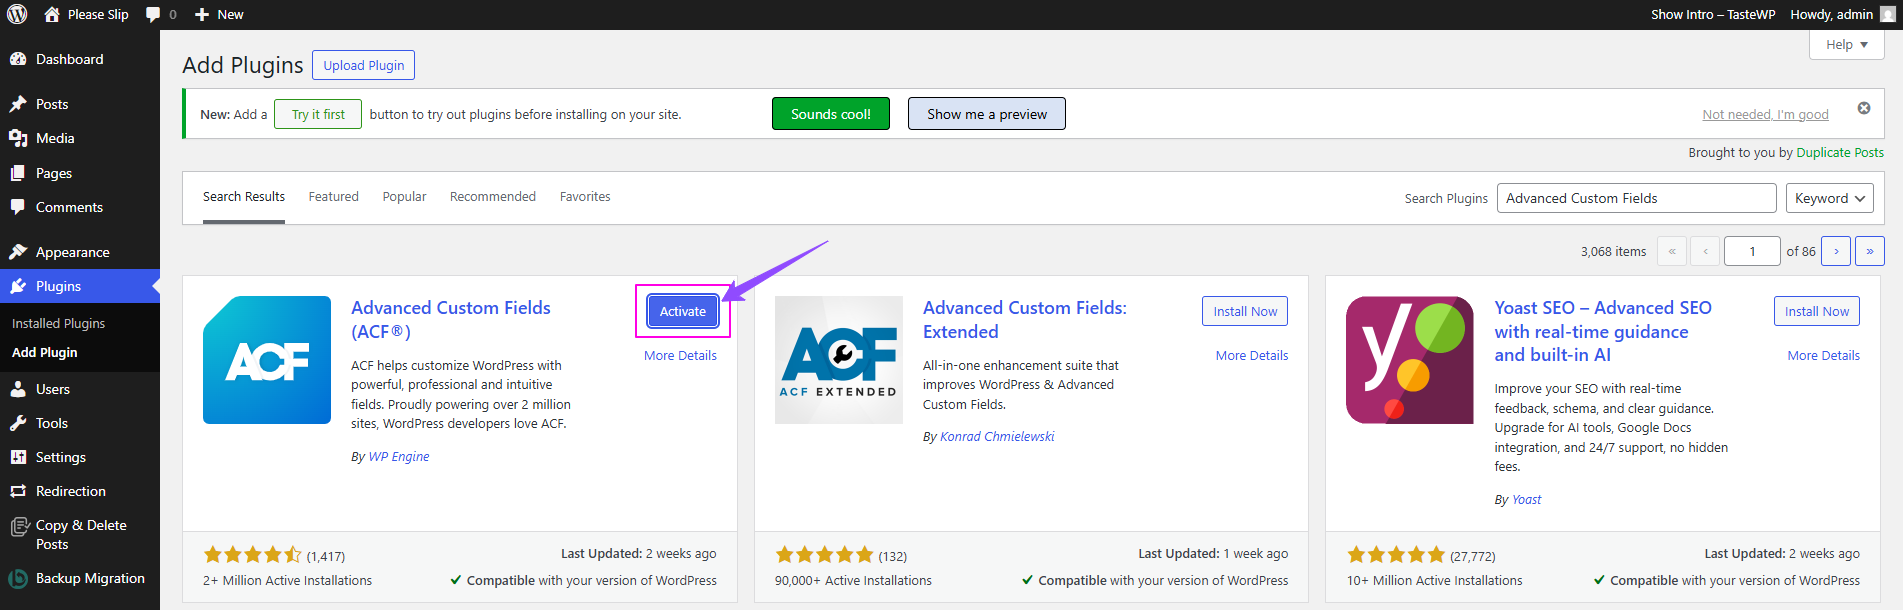Screen dimensions: 1903x610
Task: Click the Settings sliders icon
Action: pyautogui.click(x=18, y=457)
